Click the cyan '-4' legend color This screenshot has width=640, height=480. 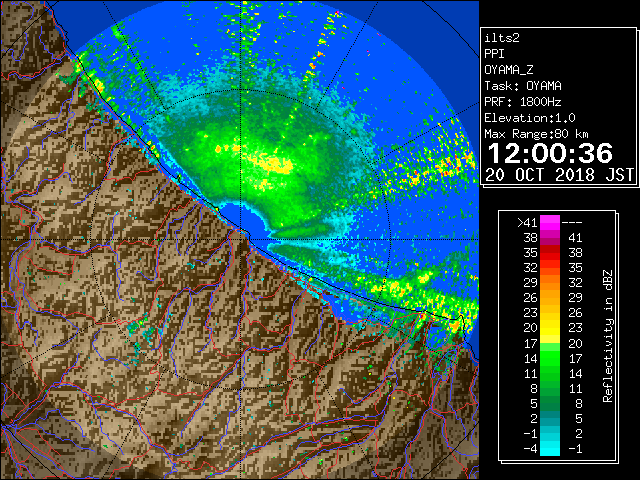pos(550,449)
